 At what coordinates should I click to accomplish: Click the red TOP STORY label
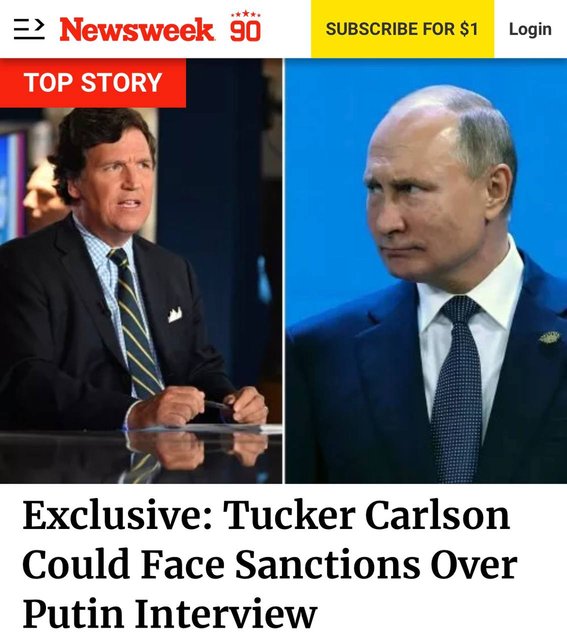(93, 83)
